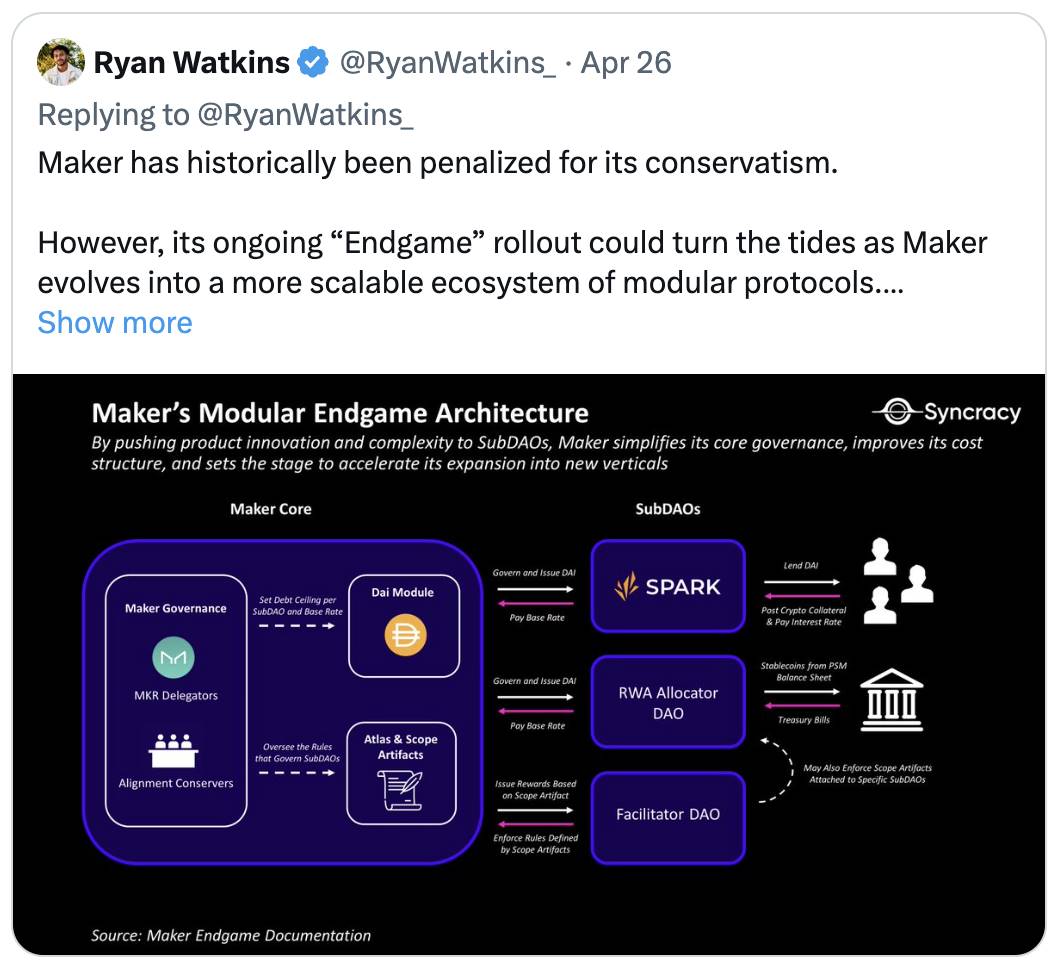Screen dimensions: 1062x968
Task: Expand tweet with Show more
Action: [115, 322]
